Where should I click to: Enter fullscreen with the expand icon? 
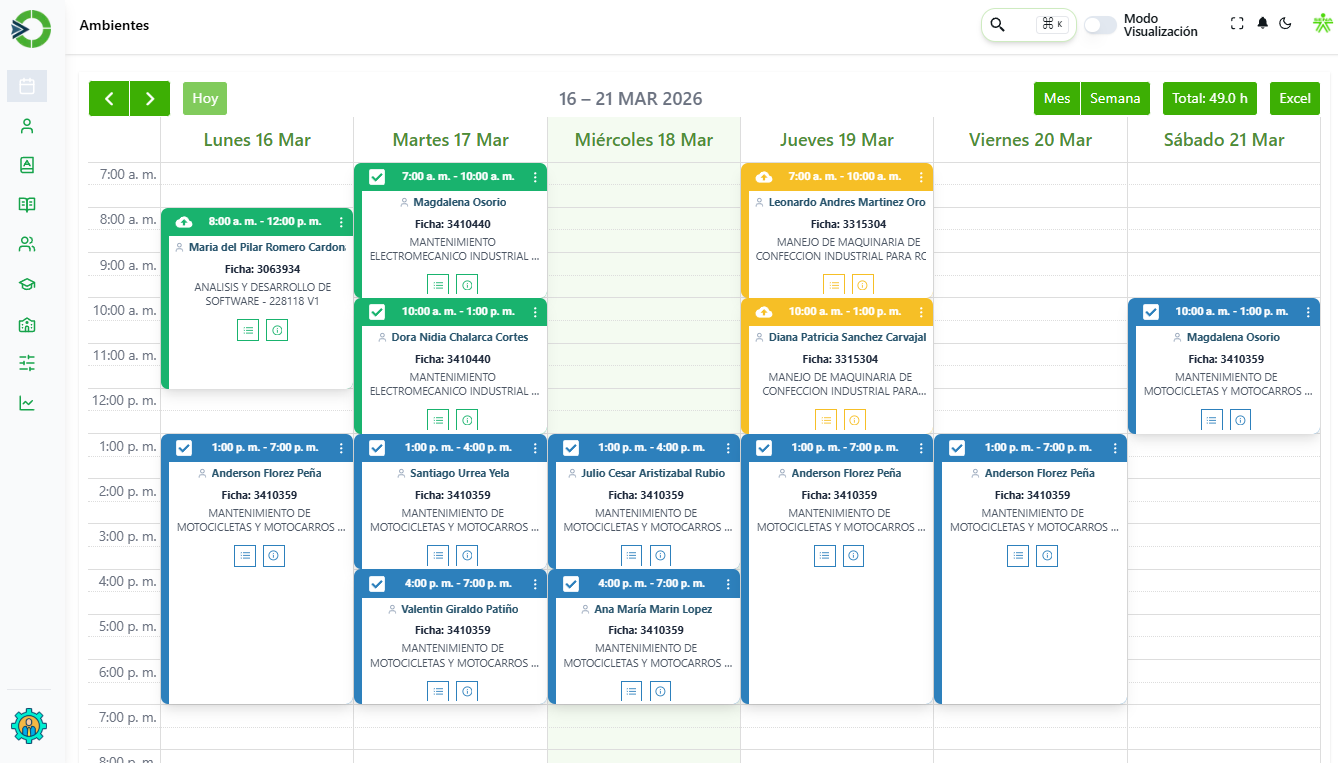coord(1237,24)
